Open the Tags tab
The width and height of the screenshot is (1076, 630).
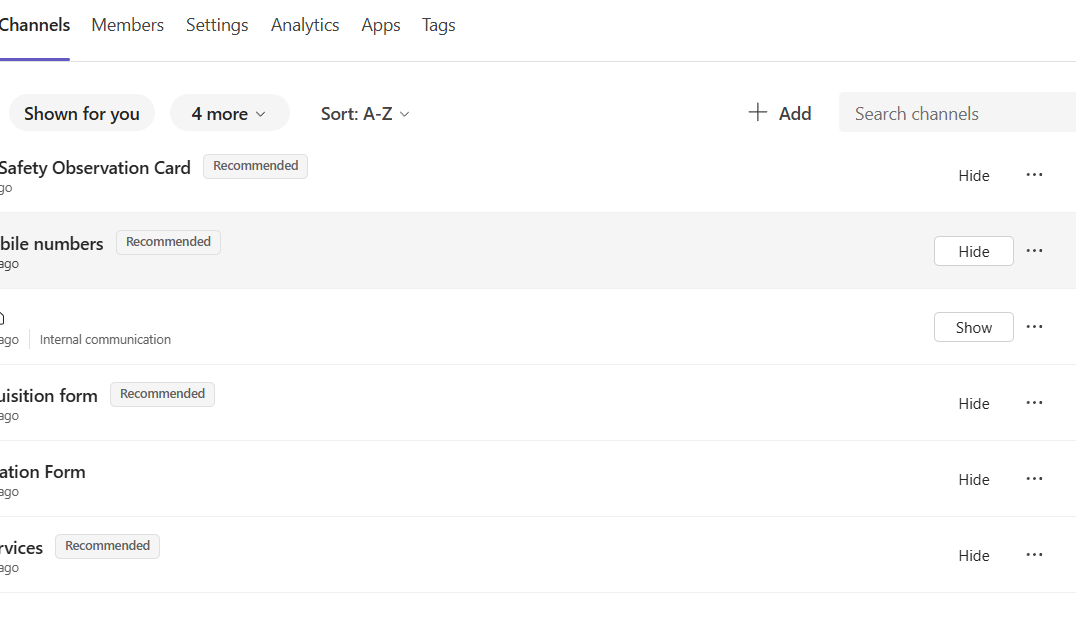pos(438,25)
